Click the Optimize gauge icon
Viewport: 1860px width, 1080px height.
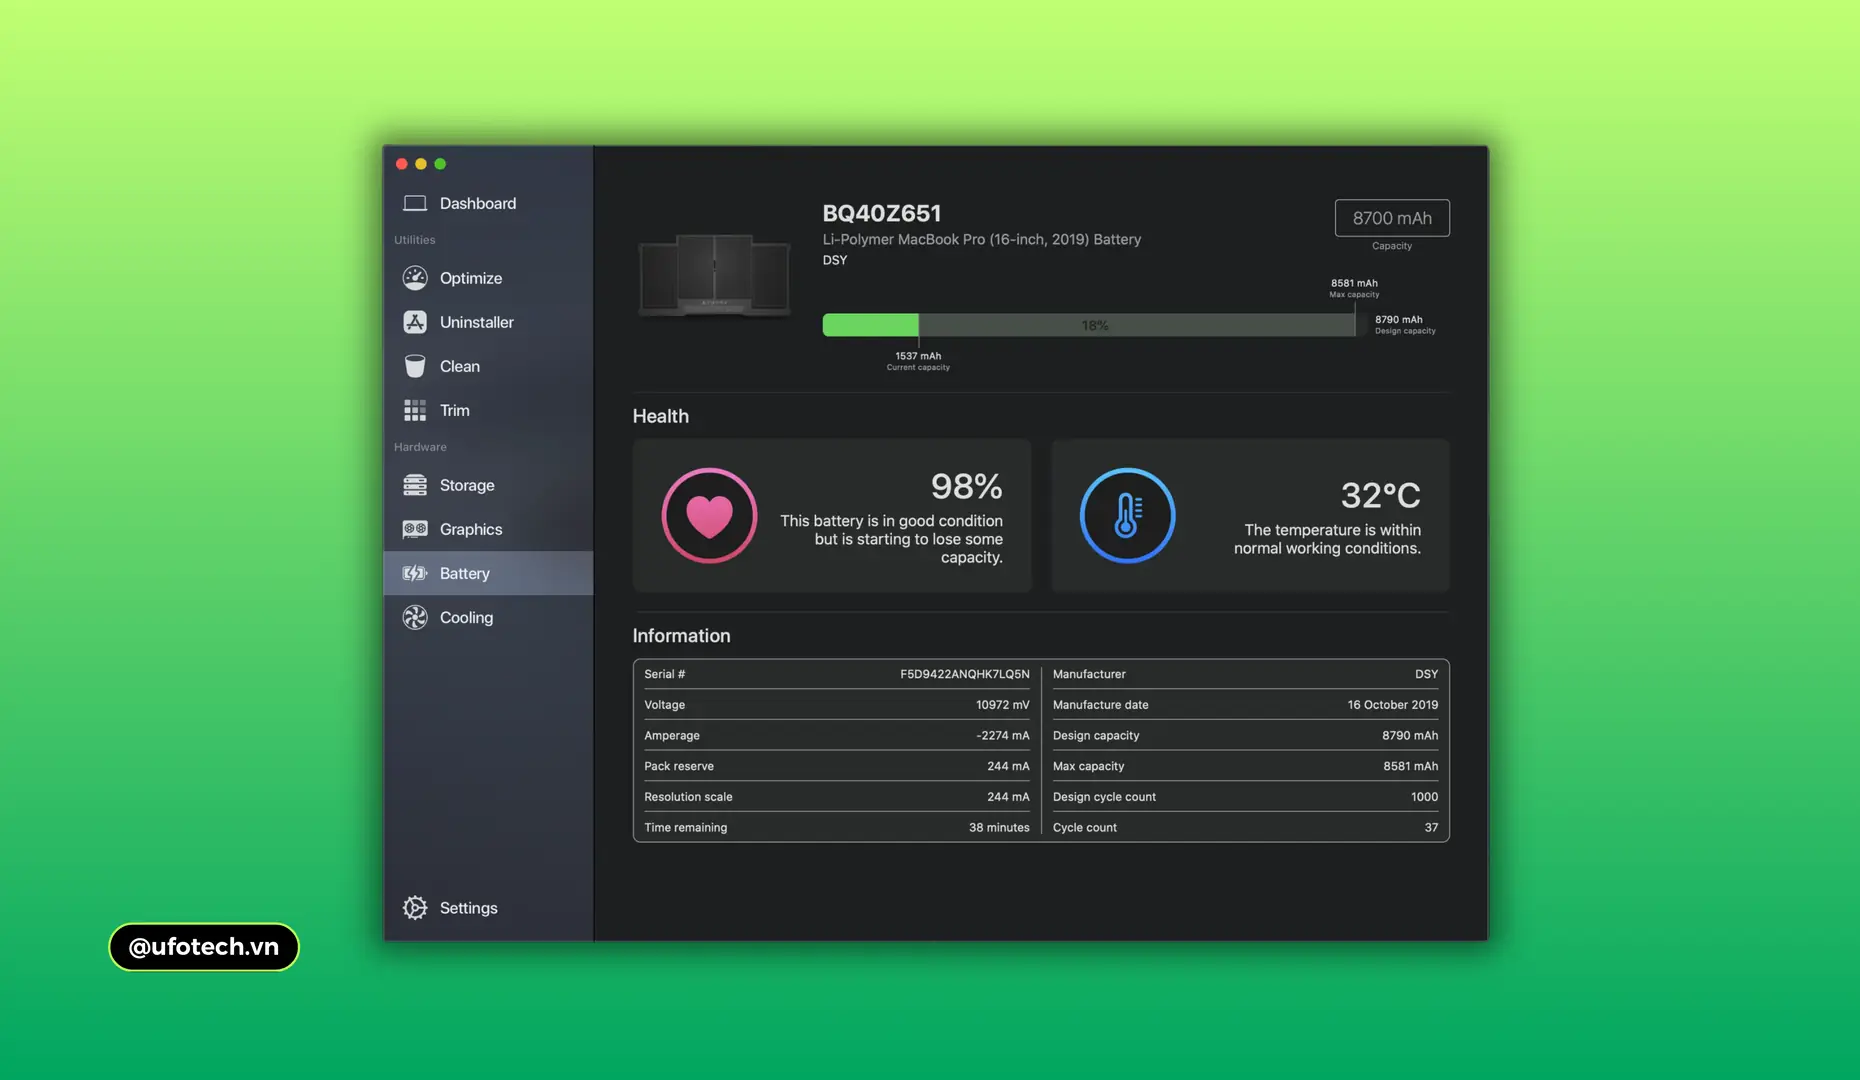pos(415,278)
